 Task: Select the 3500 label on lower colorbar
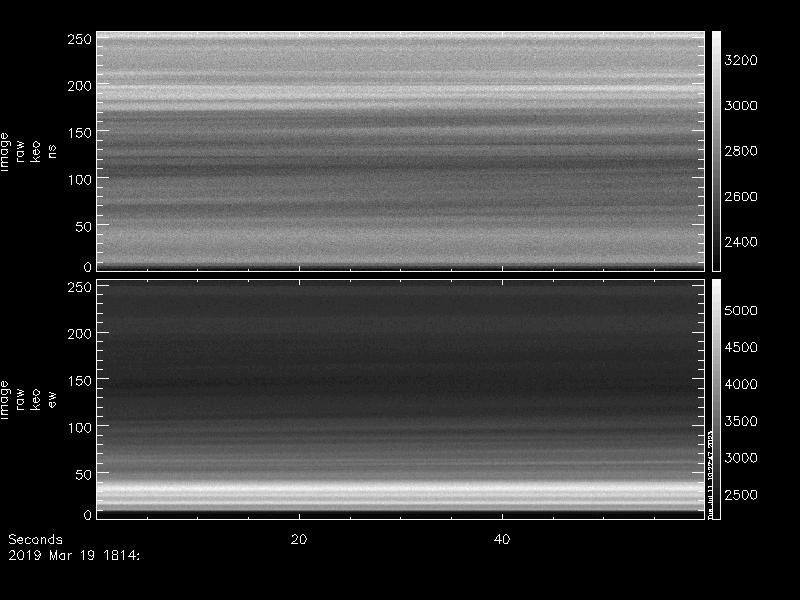[x=741, y=421]
